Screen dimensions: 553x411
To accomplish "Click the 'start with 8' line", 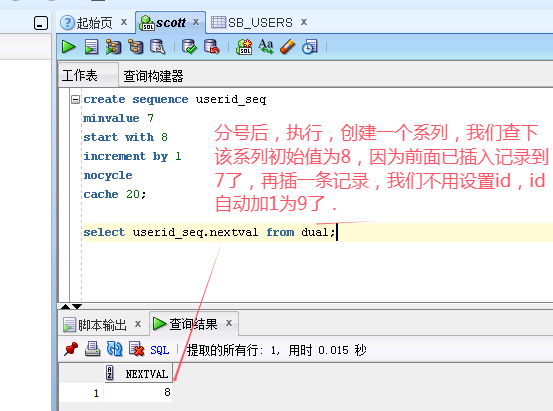I will point(126,137).
